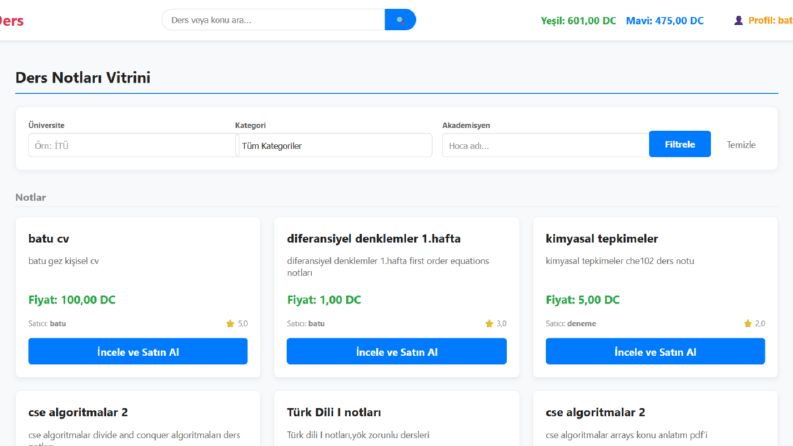Click 'diferansiyel denklemler 1.hafta' title
The image size is (793, 446).
pyautogui.click(x=374, y=239)
